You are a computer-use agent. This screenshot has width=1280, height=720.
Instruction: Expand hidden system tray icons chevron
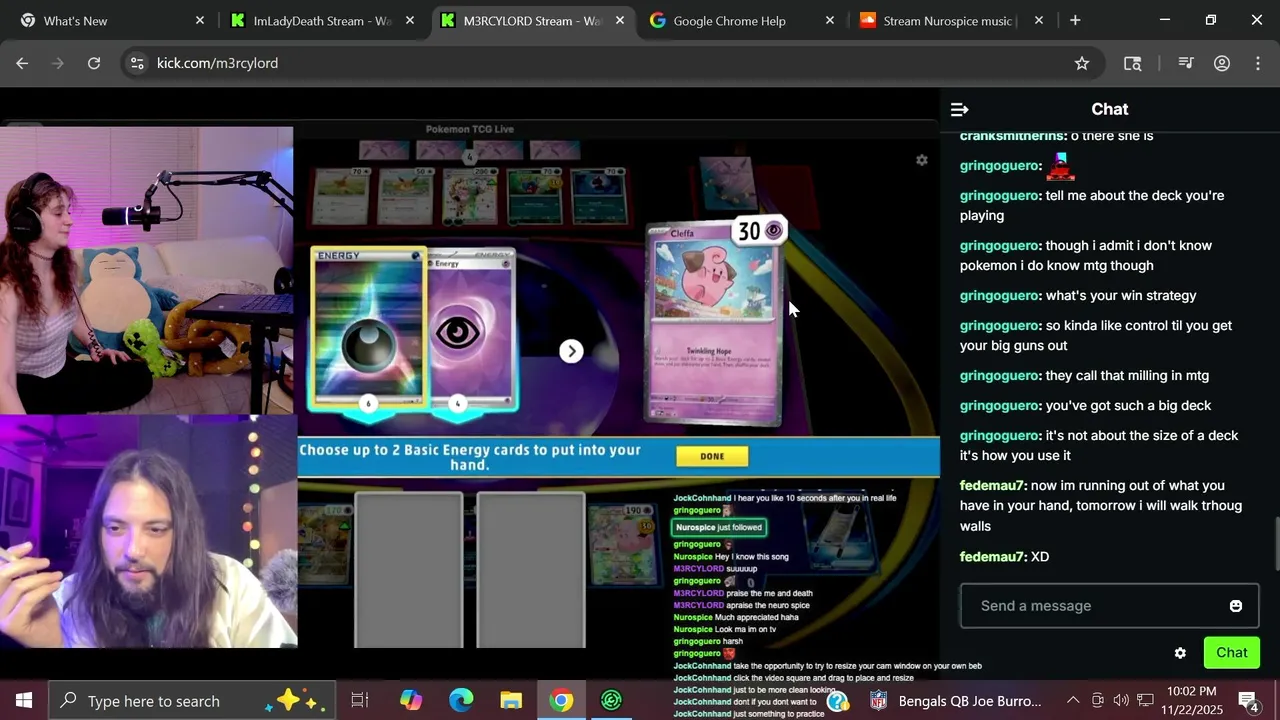(1073, 700)
